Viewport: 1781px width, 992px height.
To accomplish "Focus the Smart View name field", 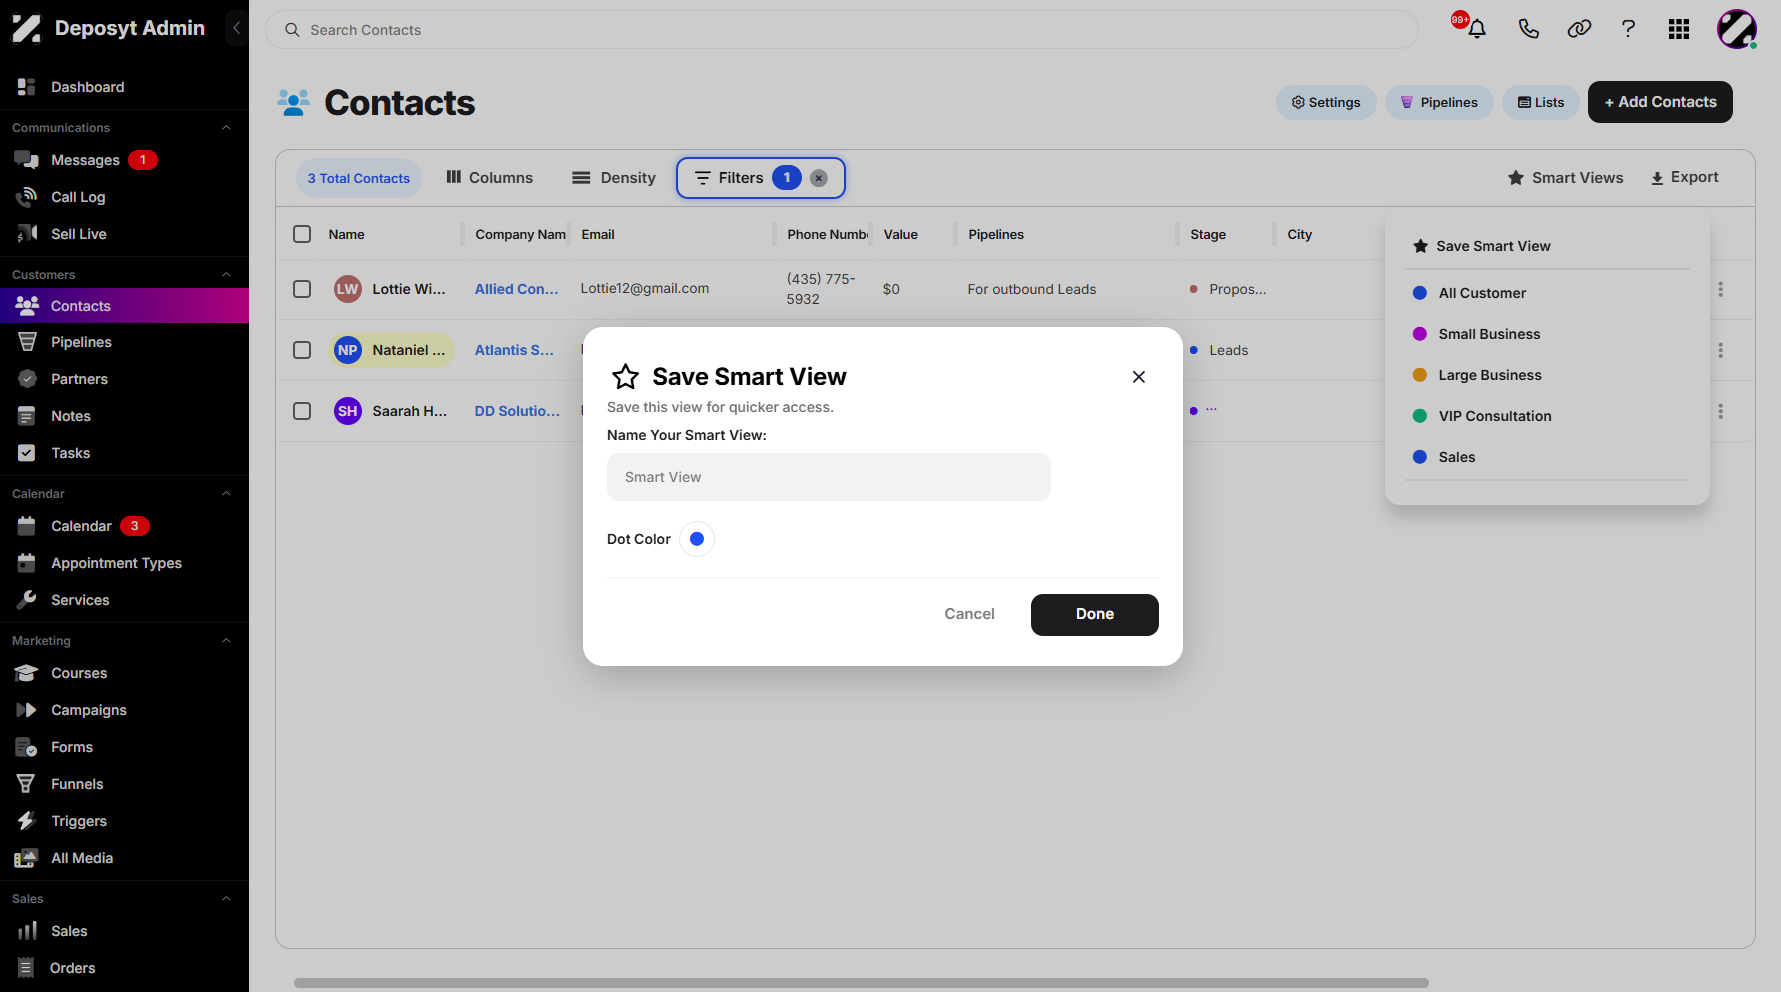I will [x=828, y=477].
